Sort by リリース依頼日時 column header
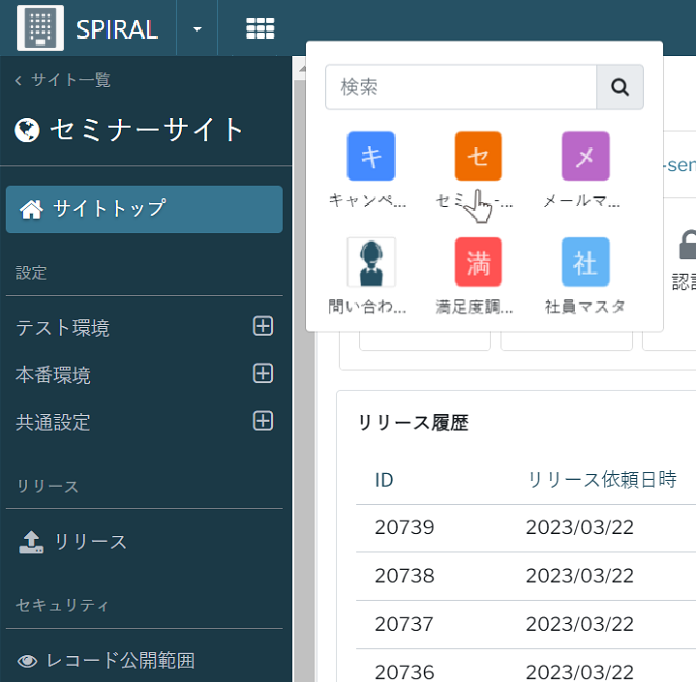Screen dimensions: 696x682 [602, 480]
